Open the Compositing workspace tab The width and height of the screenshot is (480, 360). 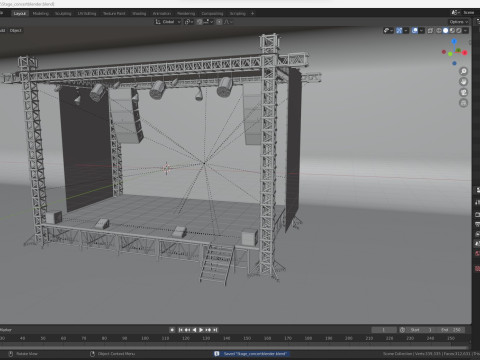point(212,13)
